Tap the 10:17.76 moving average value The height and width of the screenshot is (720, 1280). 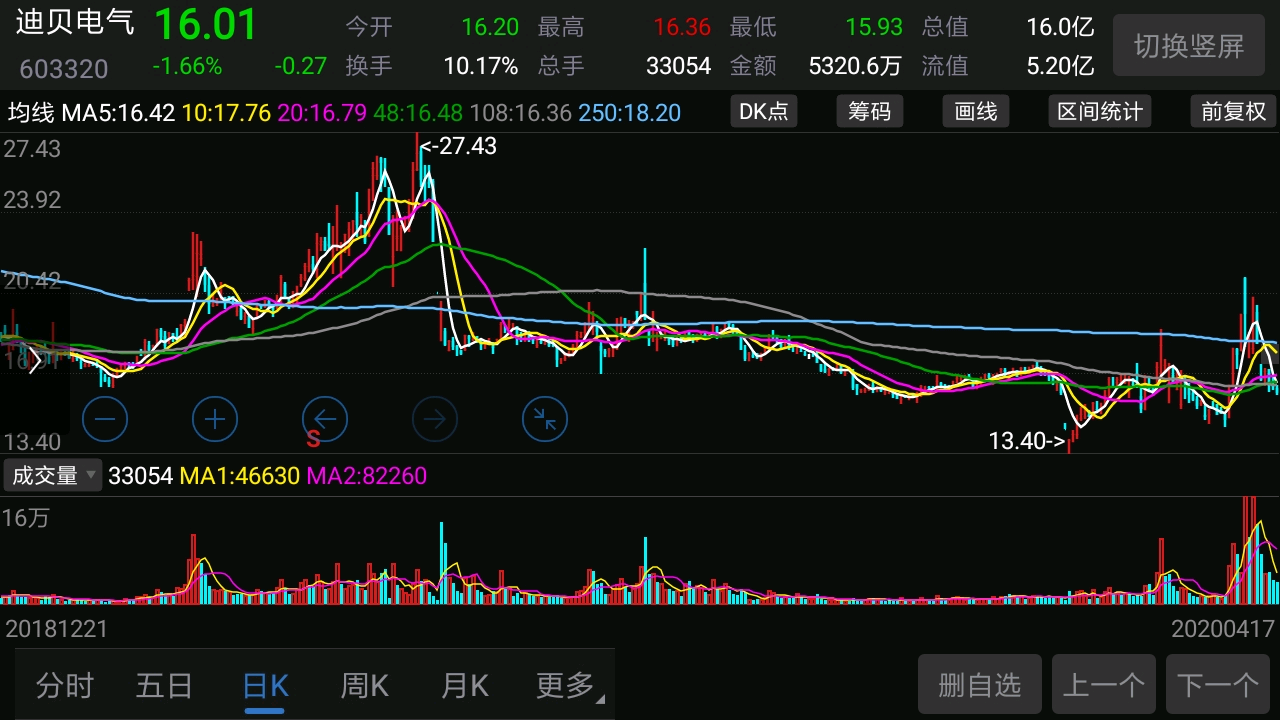(x=226, y=112)
